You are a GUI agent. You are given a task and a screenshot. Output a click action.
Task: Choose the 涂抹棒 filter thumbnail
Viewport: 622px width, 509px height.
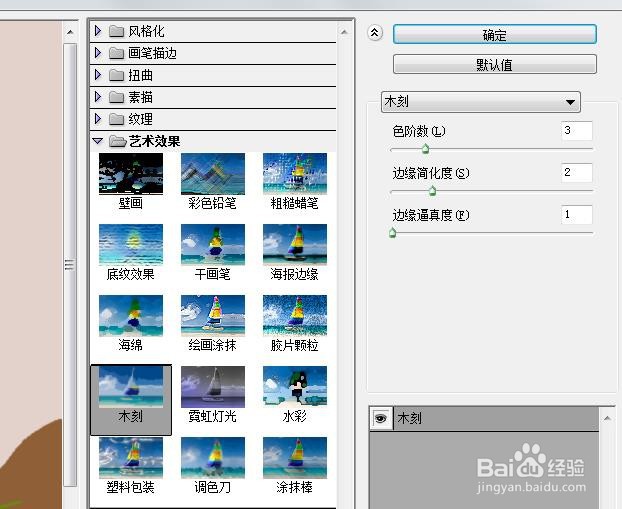[295, 458]
